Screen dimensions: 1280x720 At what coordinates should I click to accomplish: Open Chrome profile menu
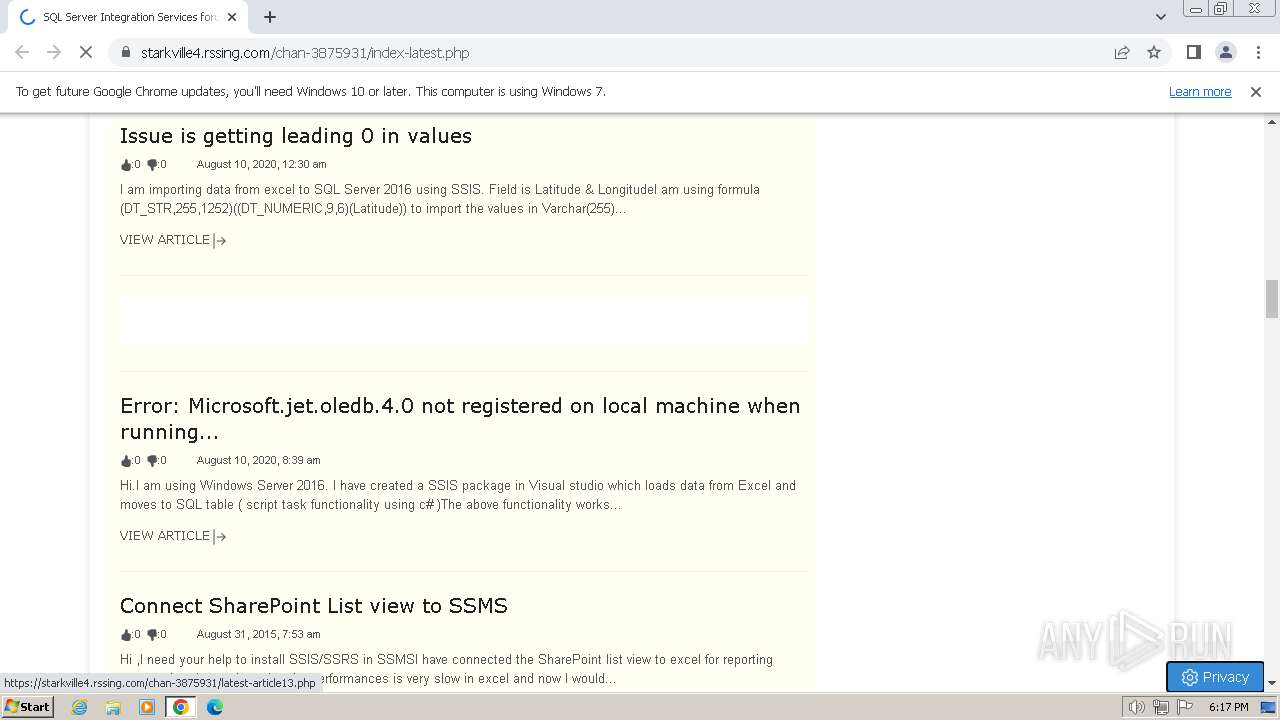[x=1225, y=52]
